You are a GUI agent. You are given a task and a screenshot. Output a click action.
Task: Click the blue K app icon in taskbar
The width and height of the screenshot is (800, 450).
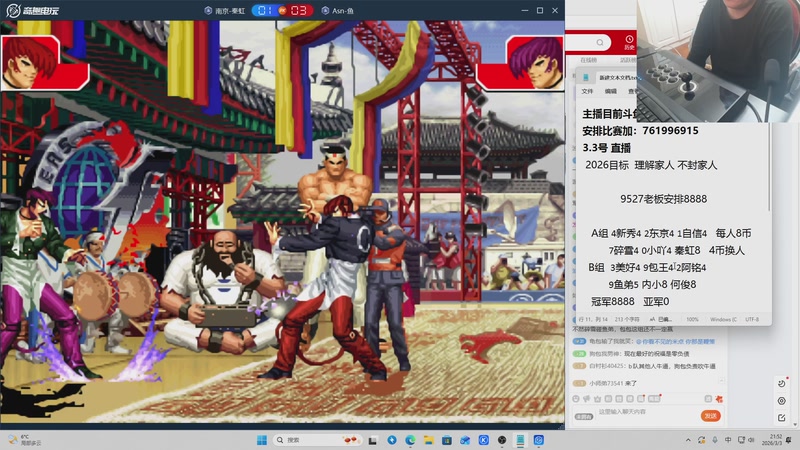pos(484,440)
